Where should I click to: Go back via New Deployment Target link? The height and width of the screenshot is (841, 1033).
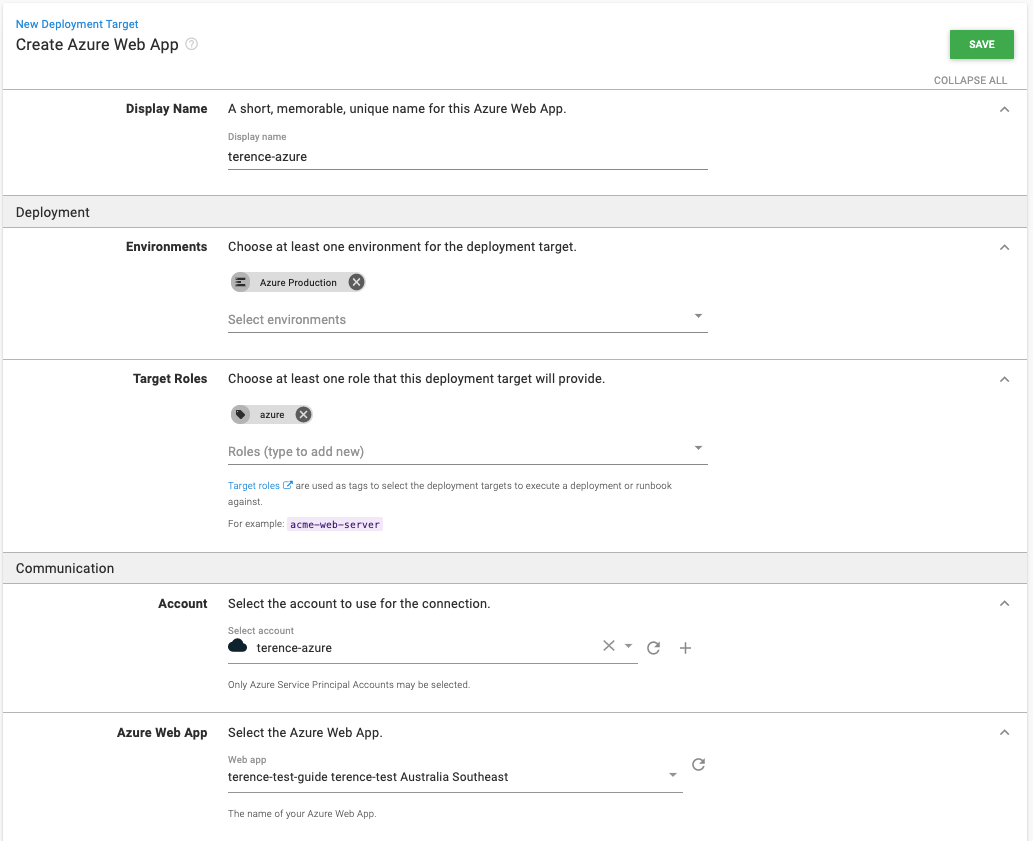(76, 24)
